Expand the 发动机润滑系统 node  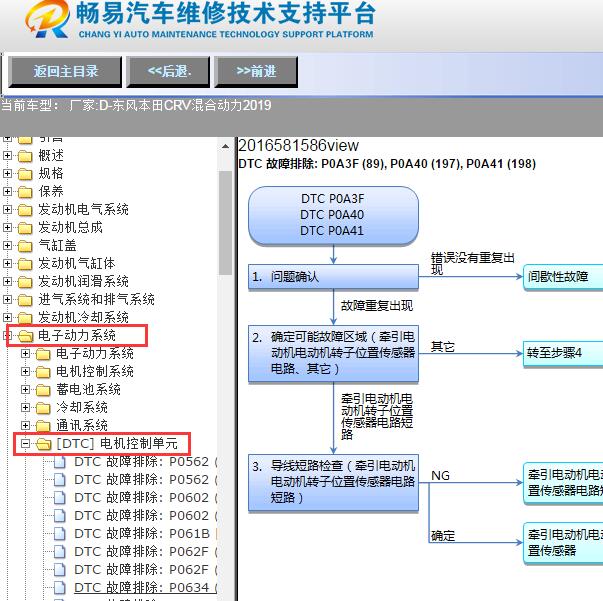tap(7, 281)
